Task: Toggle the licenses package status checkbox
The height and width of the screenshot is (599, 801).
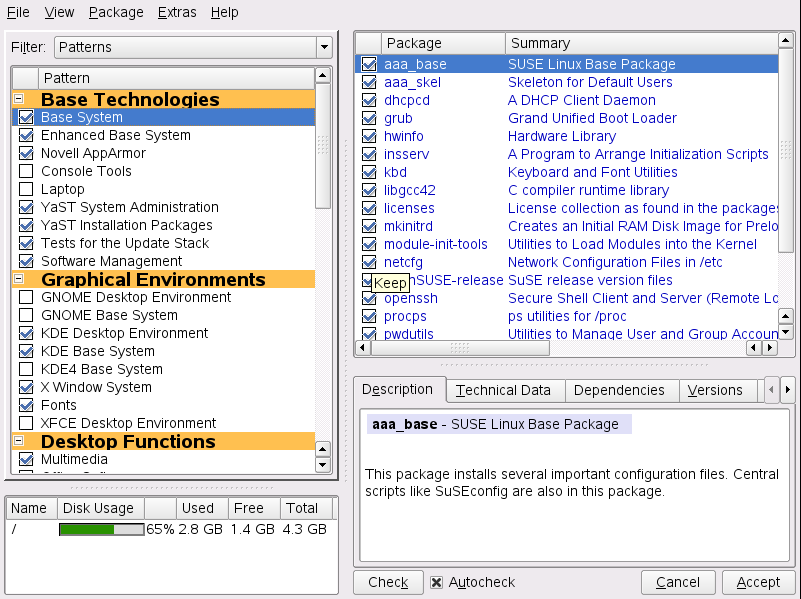Action: coord(369,208)
